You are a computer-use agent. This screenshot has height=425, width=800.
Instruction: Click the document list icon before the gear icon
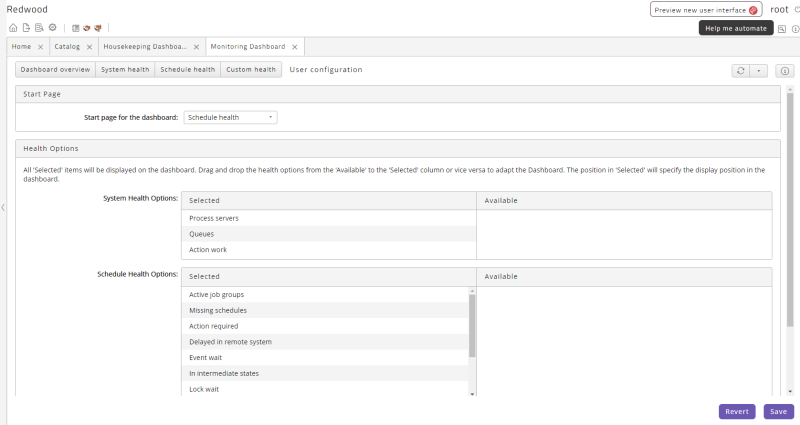coord(39,28)
